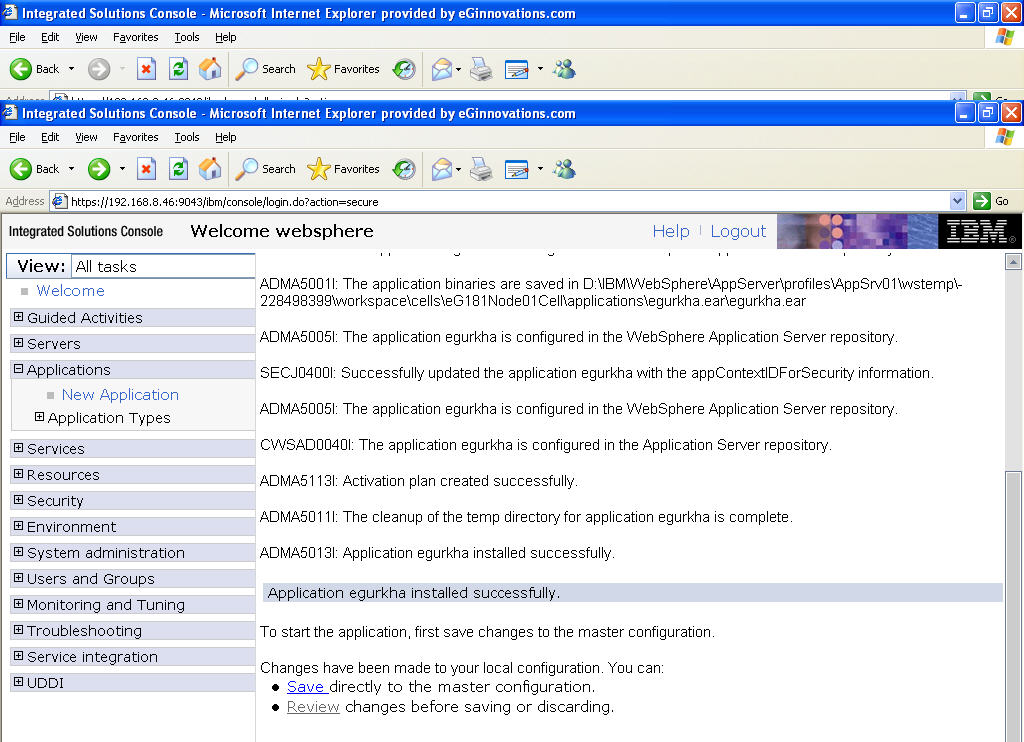This screenshot has width=1024, height=742.
Task: Click Back arrow in background window toolbar
Action: [x=21, y=69]
